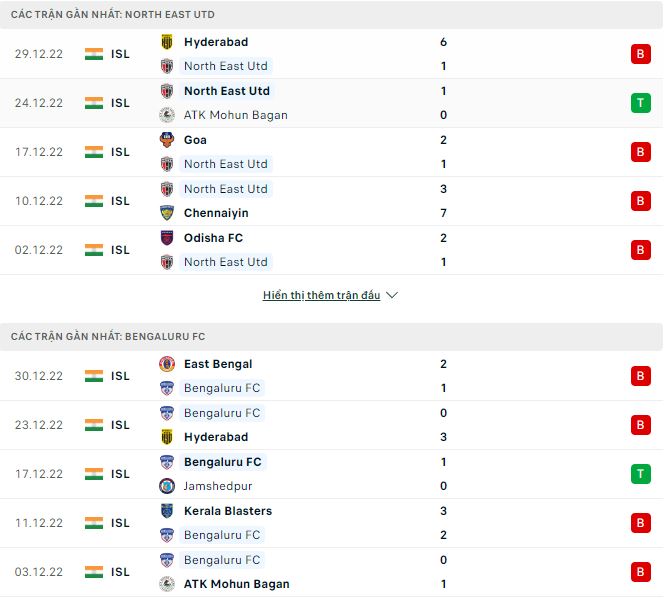Click the Jamshedpur club crest icon

click(x=167, y=486)
